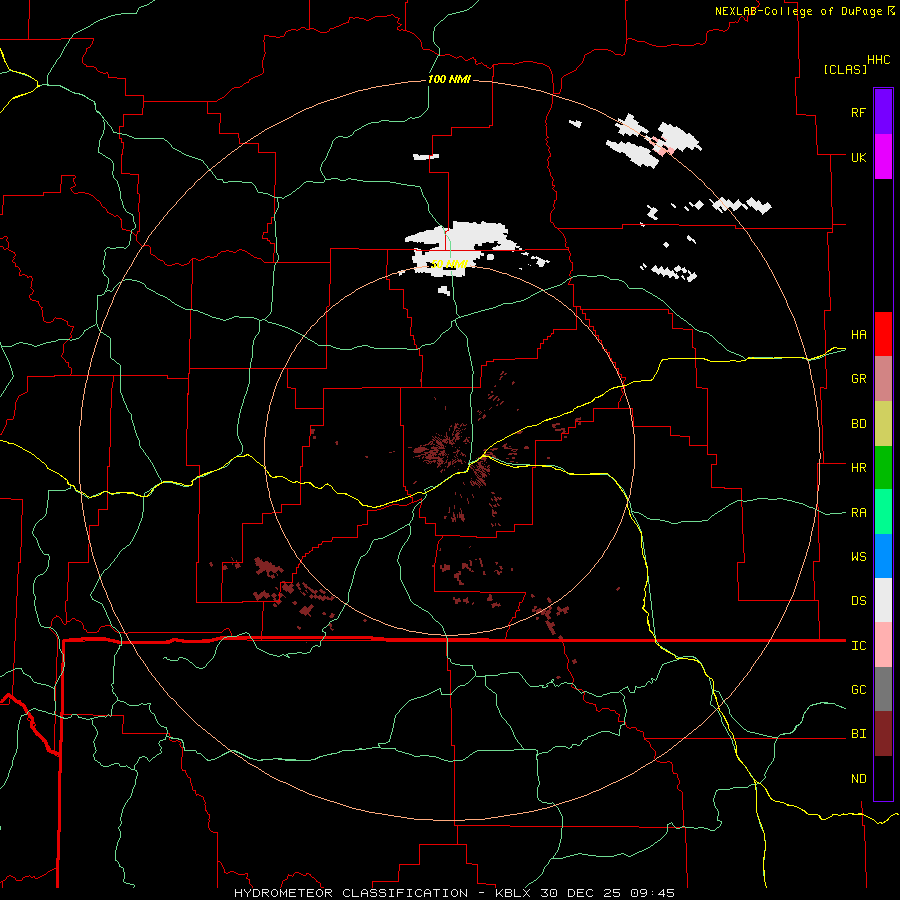Click the Hydrometeor Classification KBLX caption
Image resolution: width=900 pixels, height=900 pixels.
coord(454,893)
